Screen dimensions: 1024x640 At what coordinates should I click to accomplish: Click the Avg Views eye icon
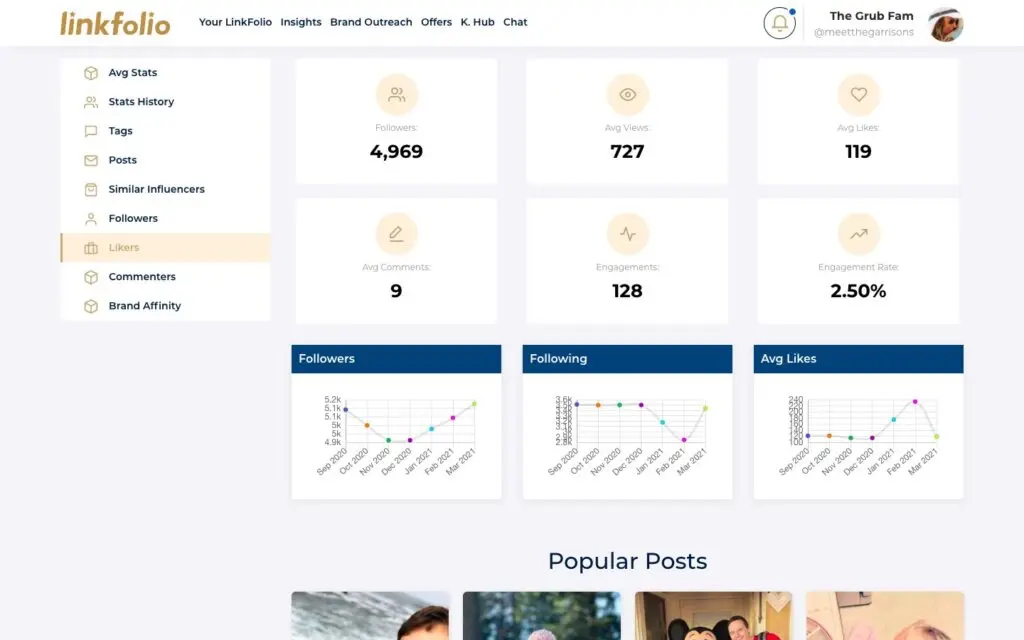tap(628, 95)
